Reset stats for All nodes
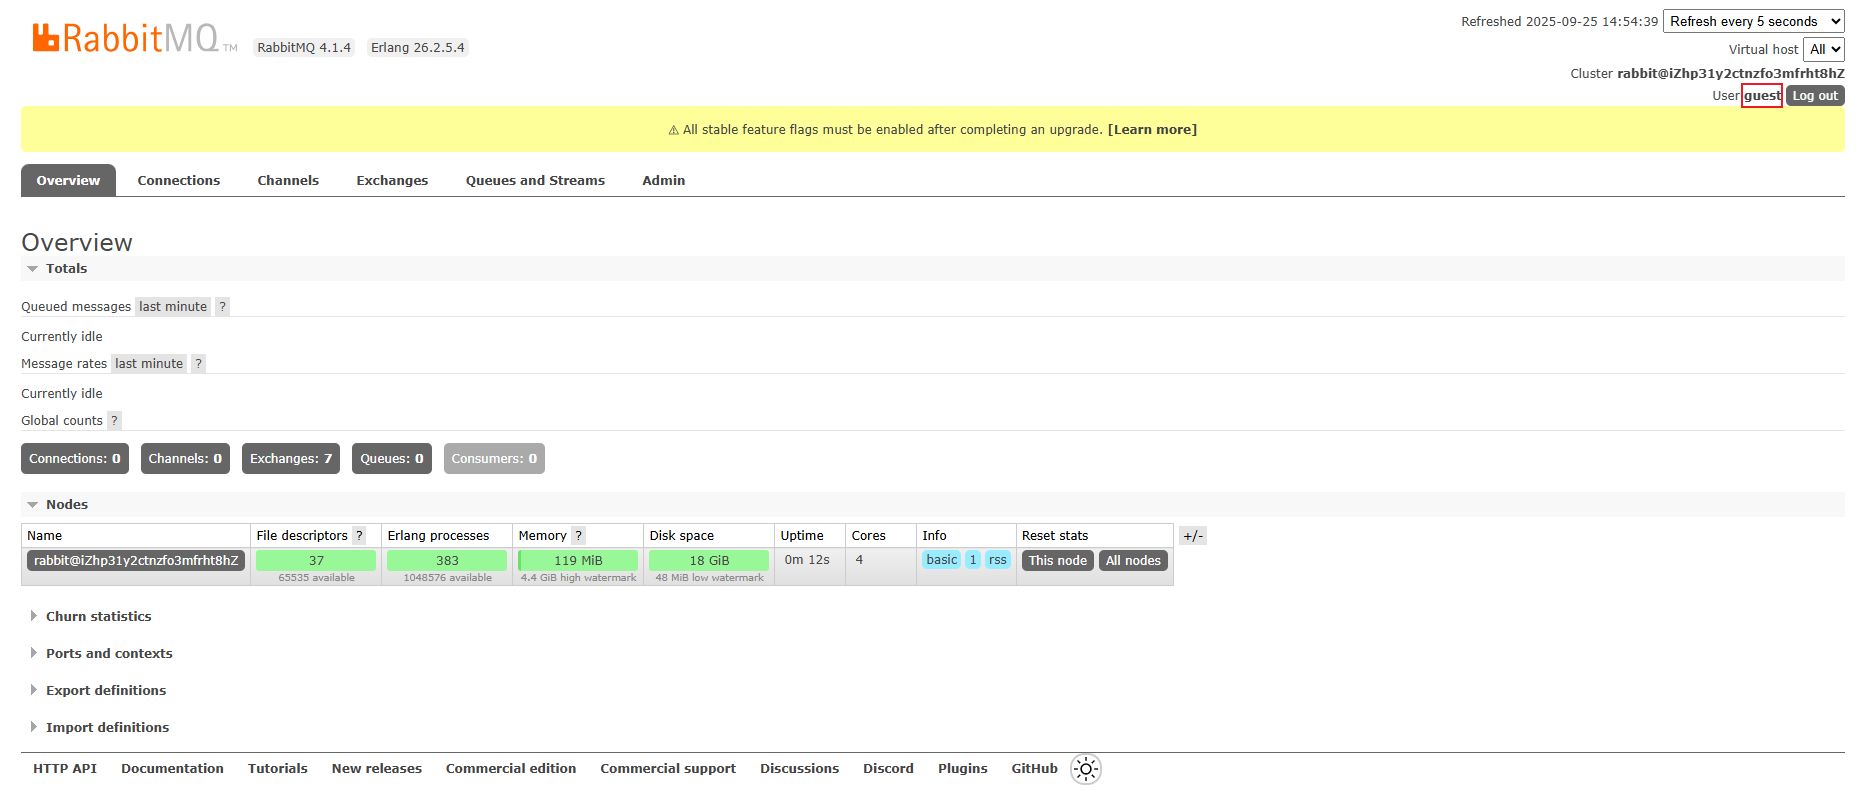Screen dimensions: 1863x796 (1133, 561)
